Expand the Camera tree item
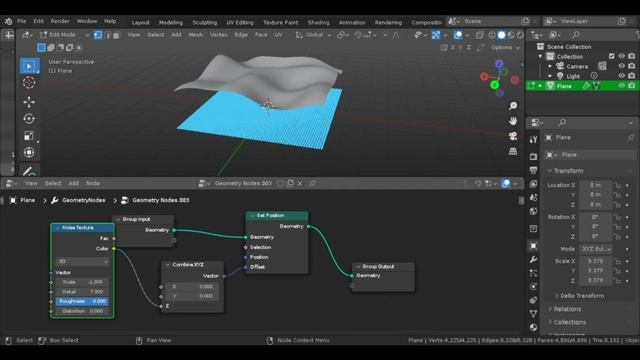This screenshot has width=640, height=360. click(x=550, y=66)
